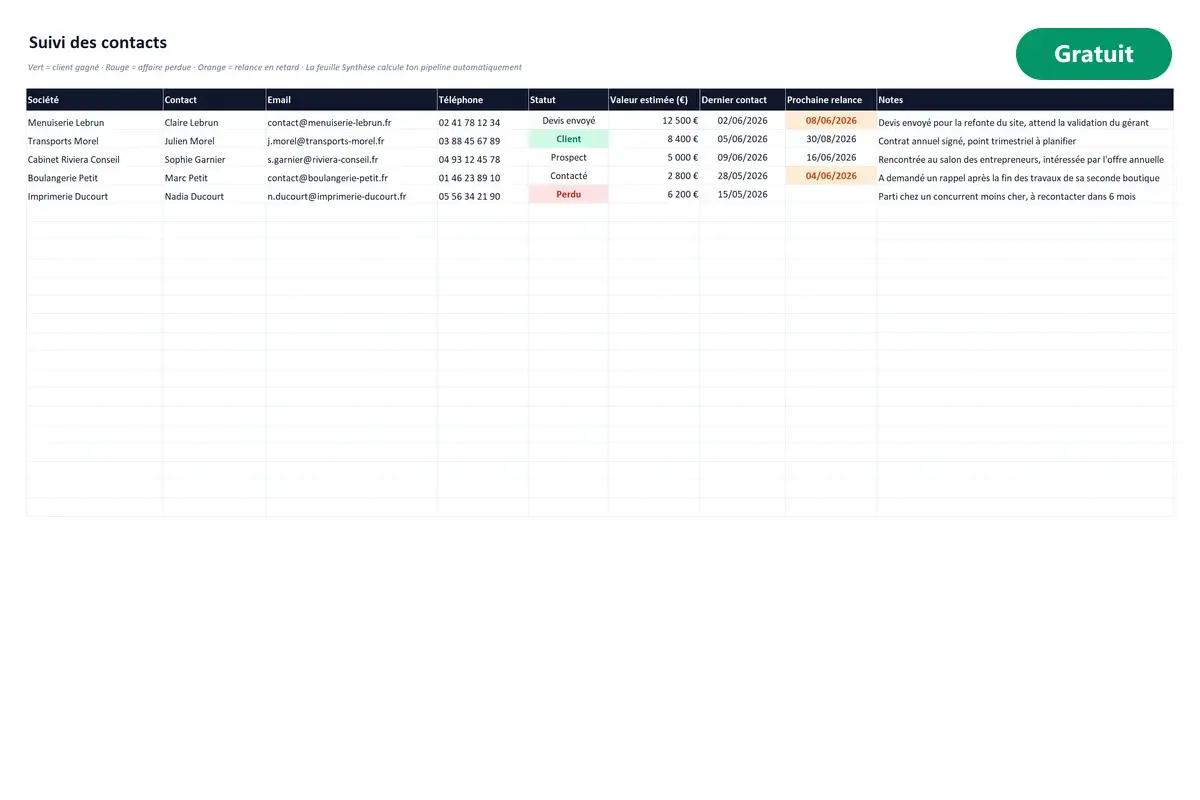Screen dimensions: 1200x800
Task: Click follow-up date 16/06/2026
Action: click(x=831, y=157)
